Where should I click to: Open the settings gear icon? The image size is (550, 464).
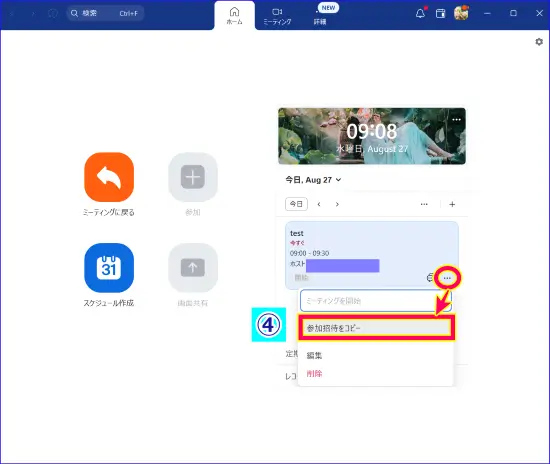pyautogui.click(x=539, y=42)
